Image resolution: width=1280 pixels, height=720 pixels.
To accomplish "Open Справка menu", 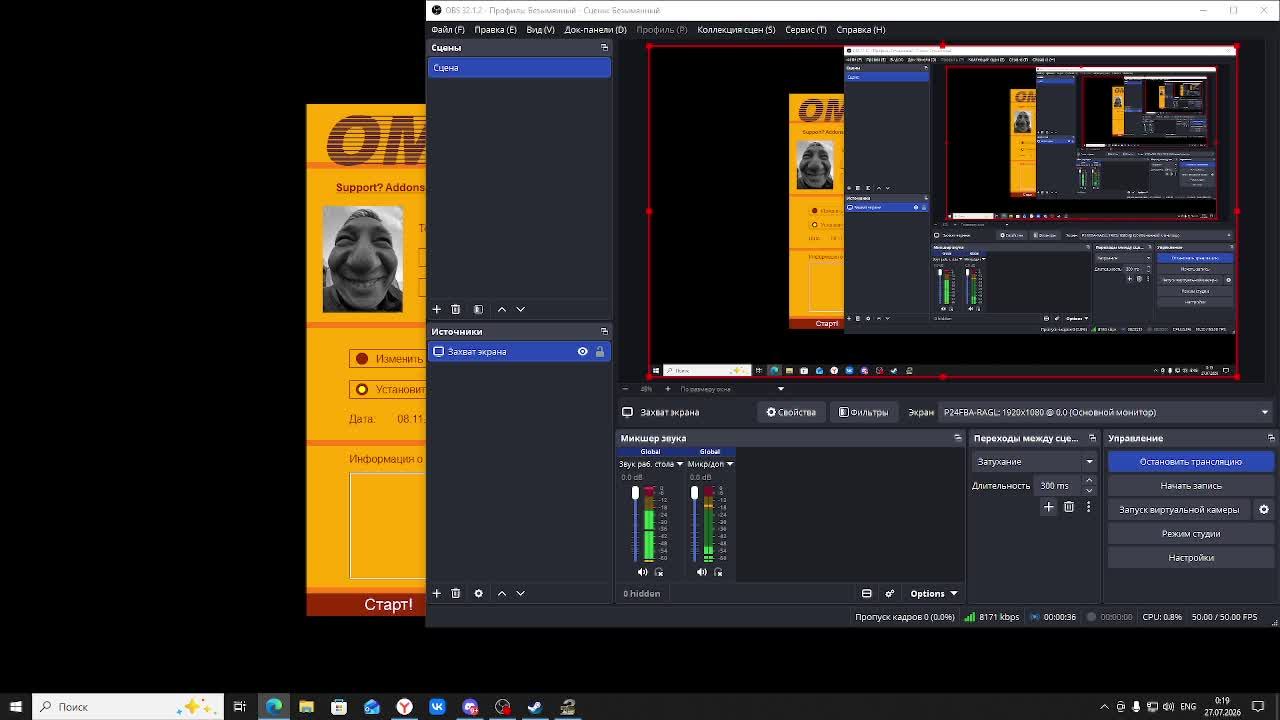I will coord(860,29).
